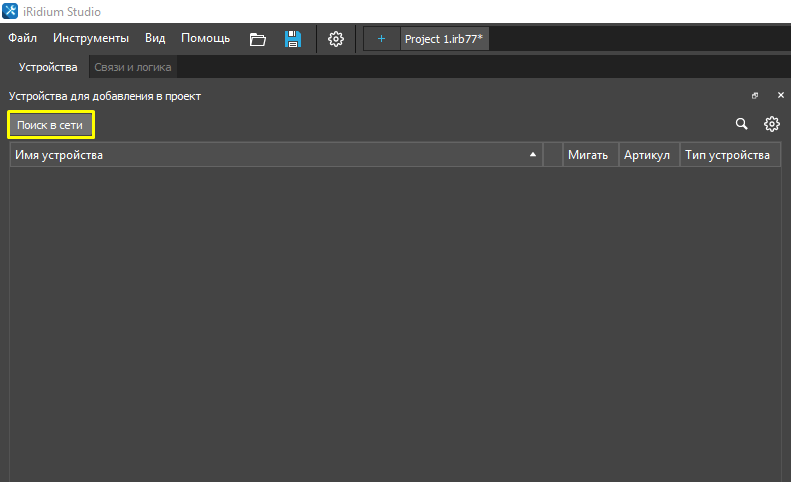Open the Помощь menu
The height and width of the screenshot is (482, 791).
pos(205,39)
